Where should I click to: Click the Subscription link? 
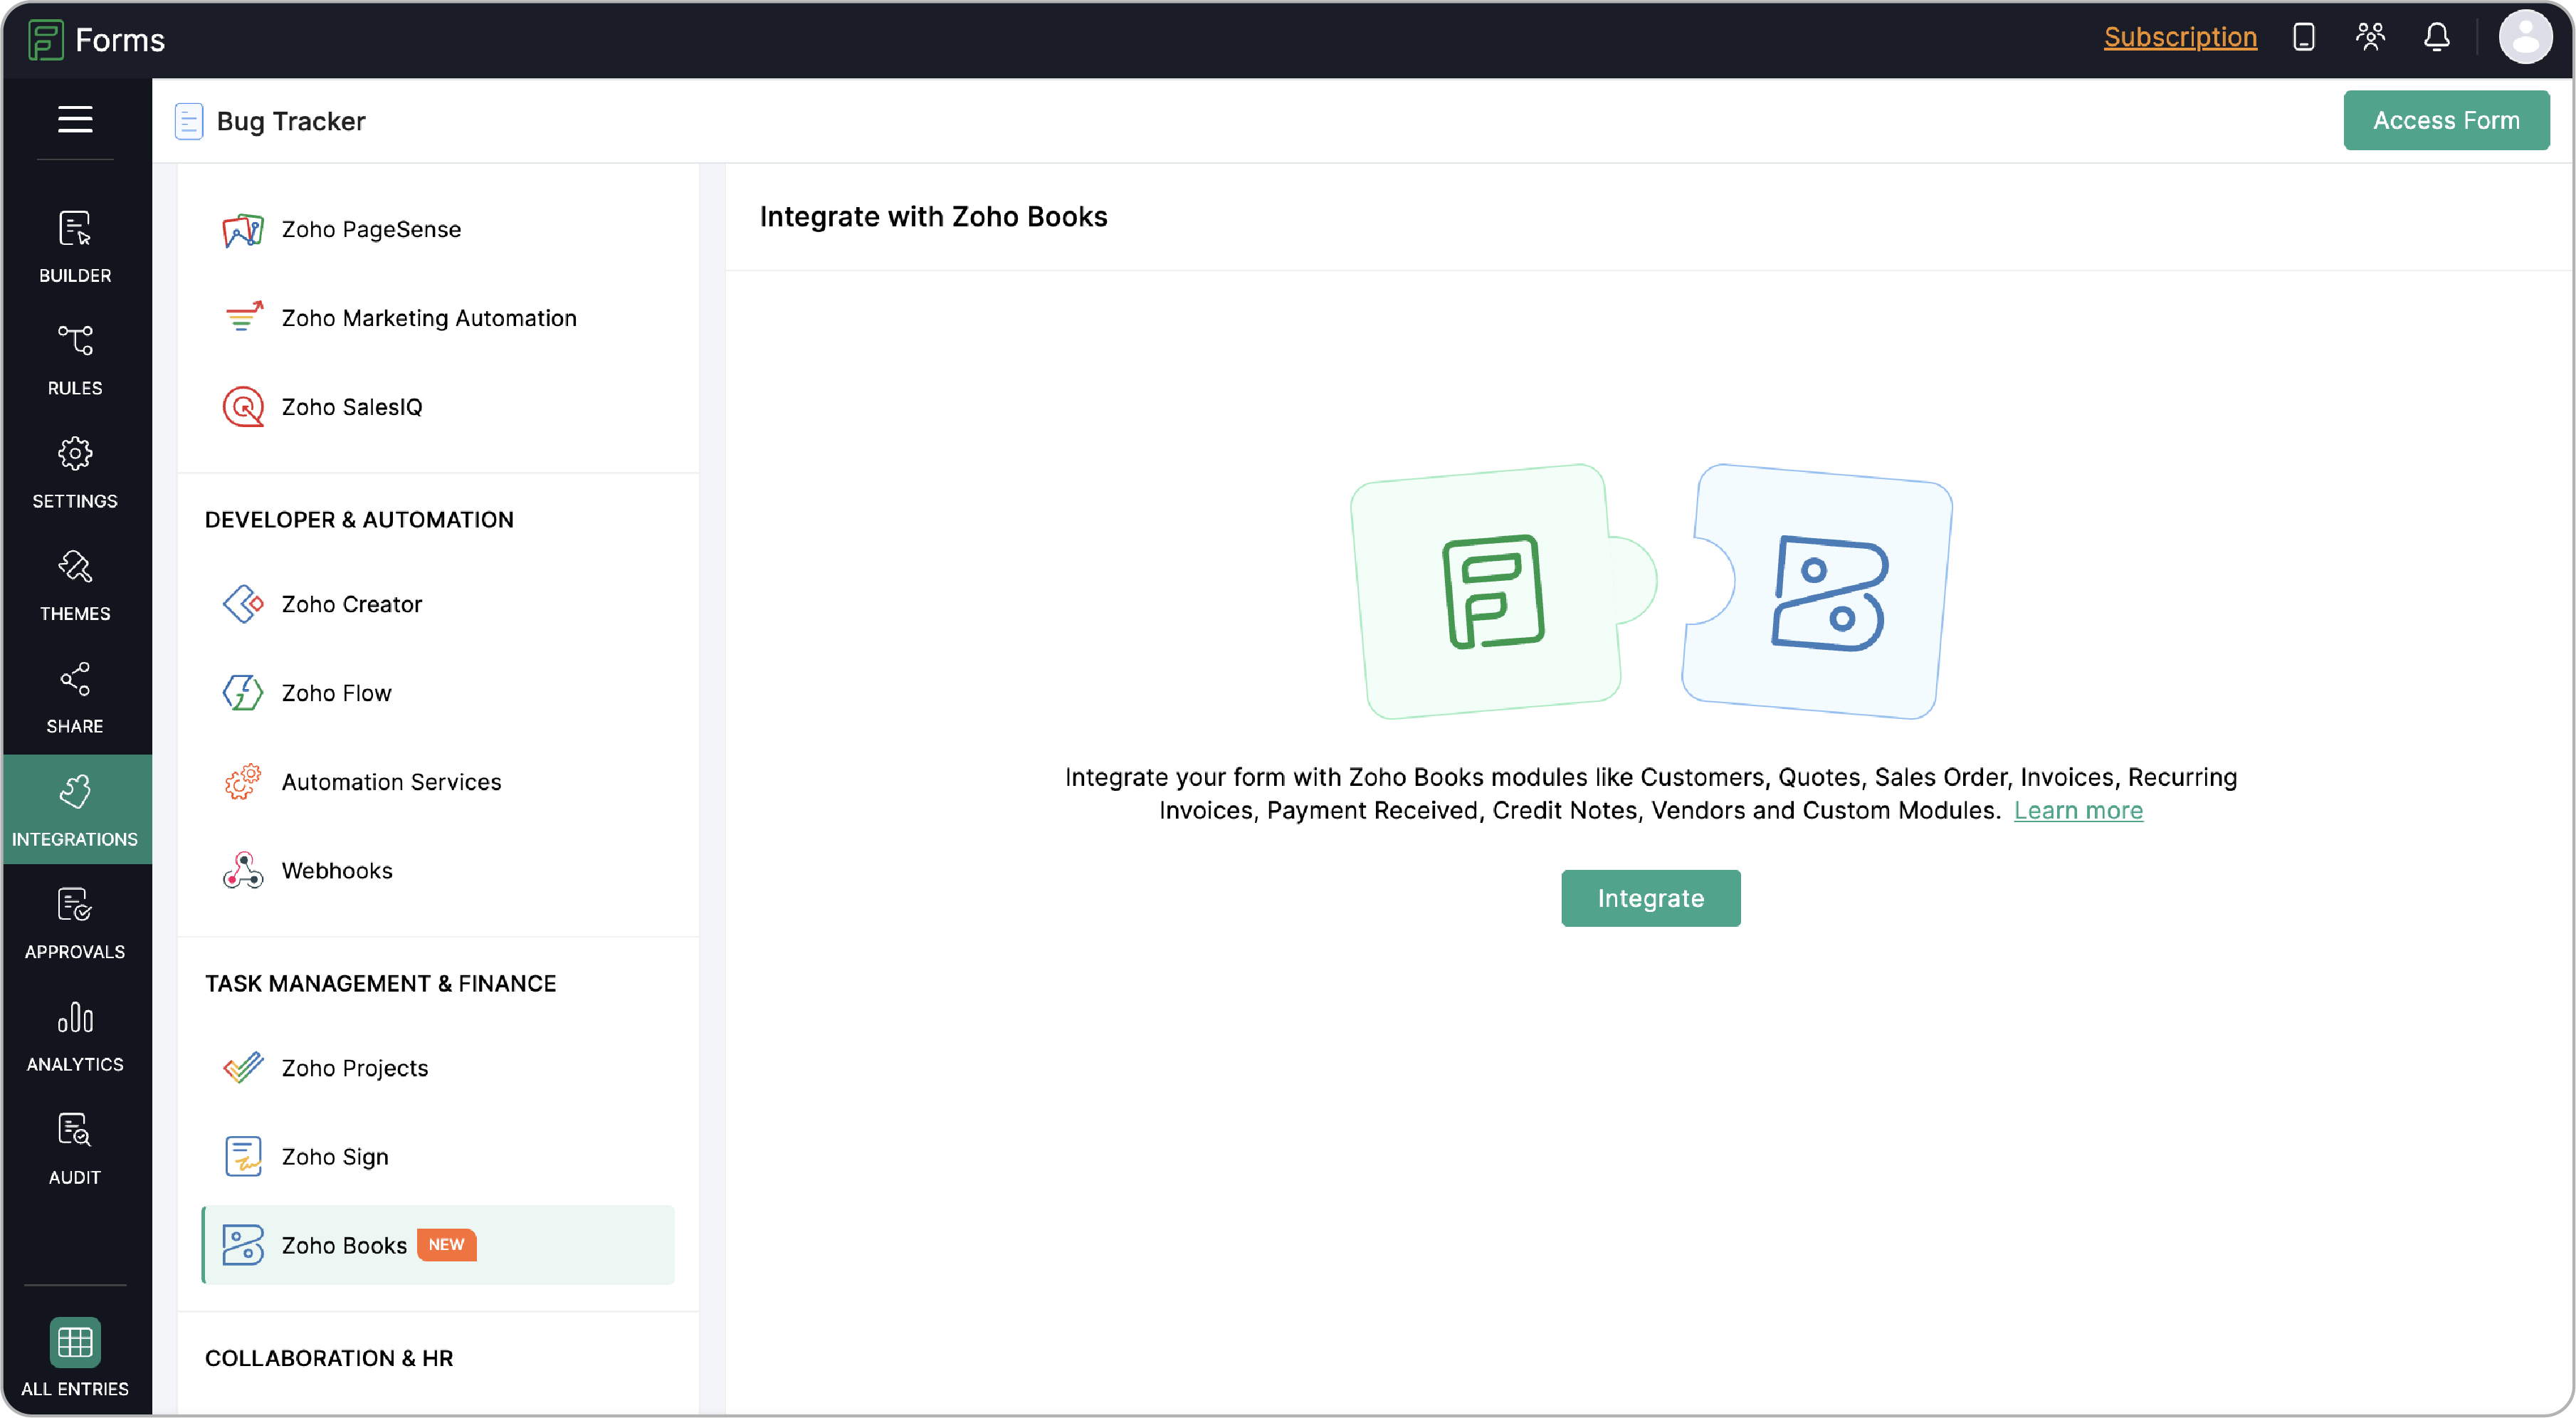coord(2180,38)
